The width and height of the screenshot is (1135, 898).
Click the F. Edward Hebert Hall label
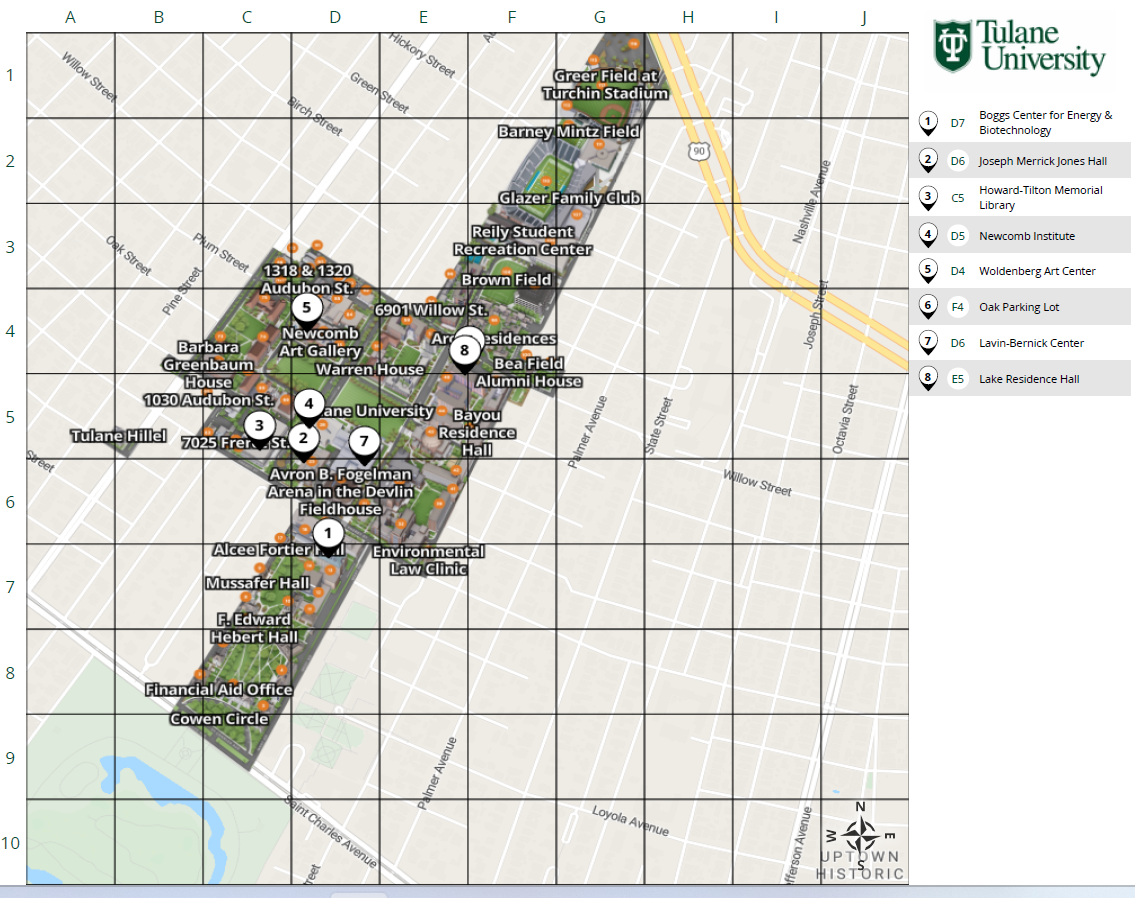pos(254,628)
